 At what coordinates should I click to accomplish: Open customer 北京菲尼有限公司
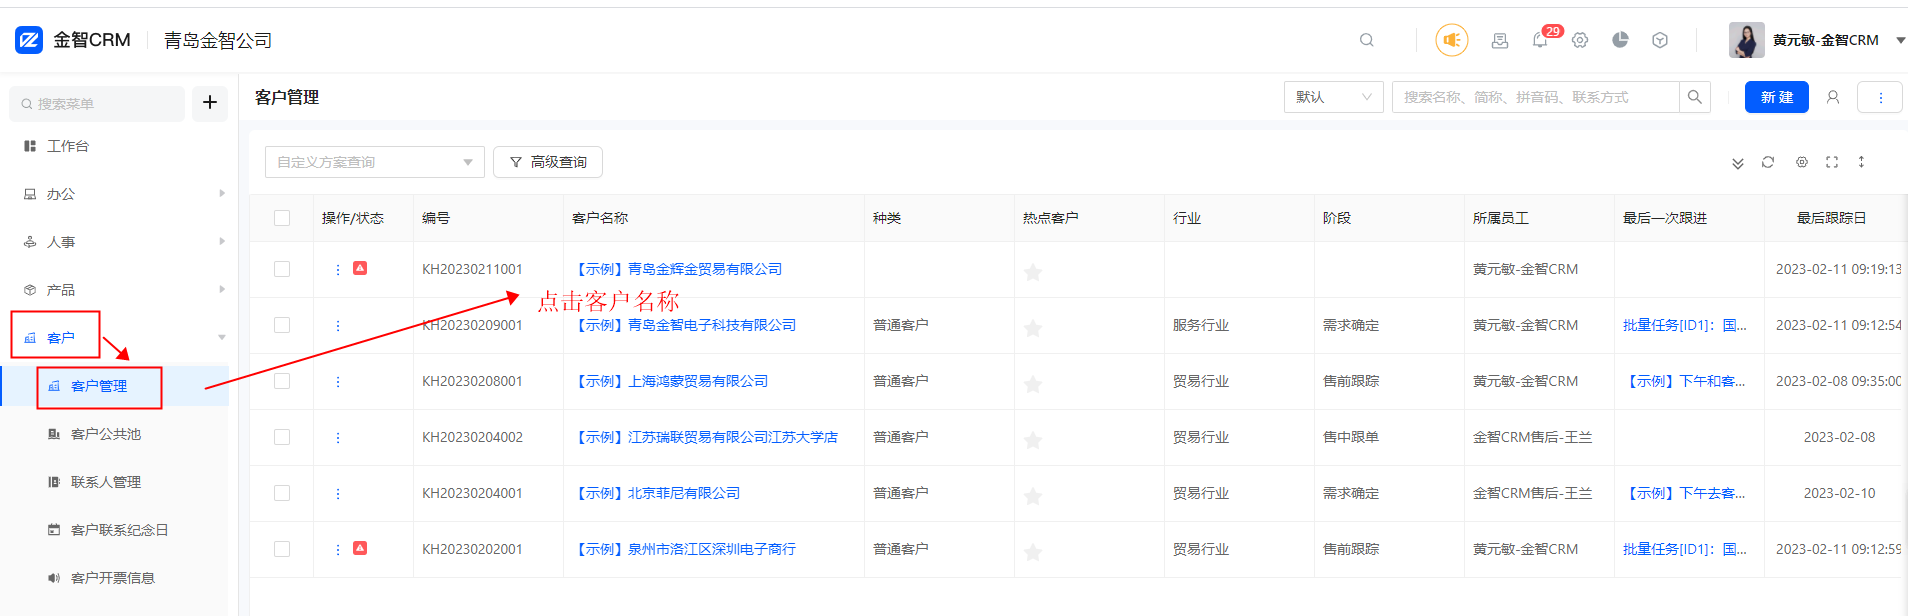point(657,493)
